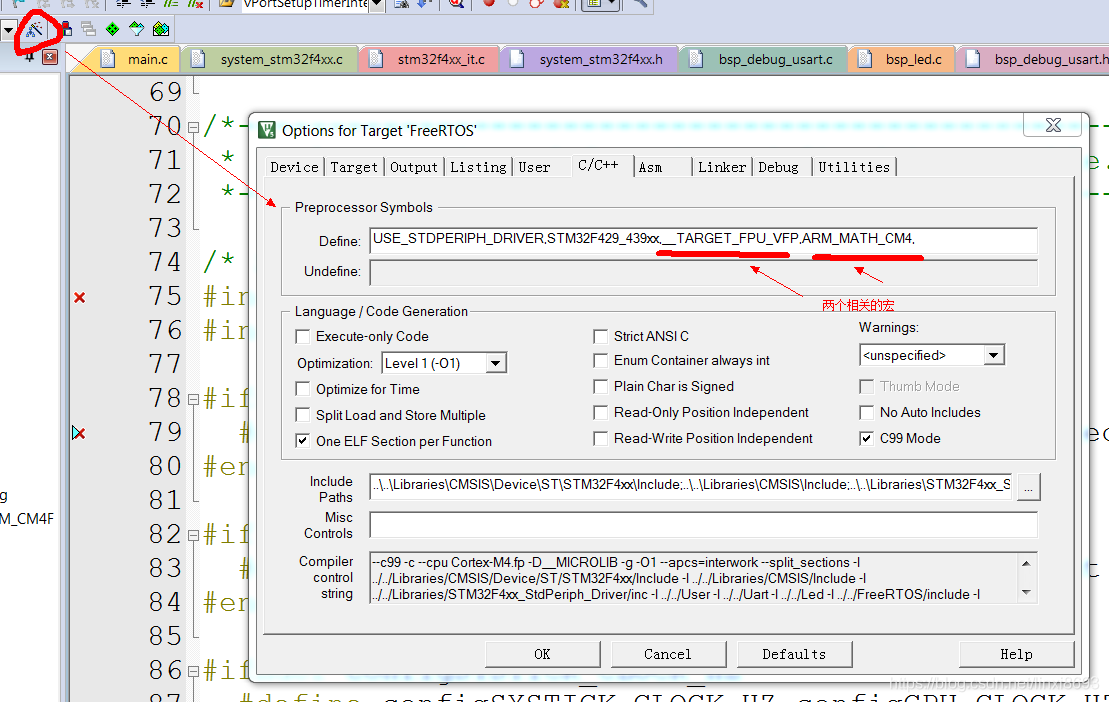This screenshot has height=702, width=1109.
Task: Uncheck One ELF Section per Function
Action: coord(303,441)
